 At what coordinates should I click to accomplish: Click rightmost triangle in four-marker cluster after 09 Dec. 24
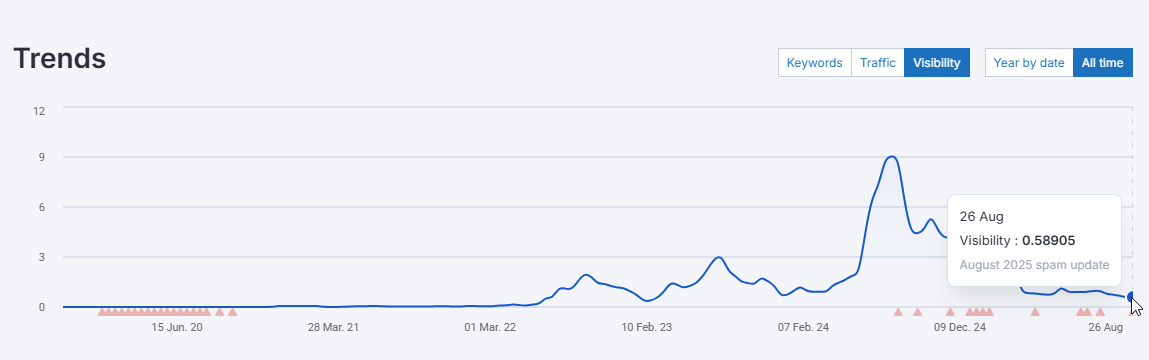tap(989, 312)
